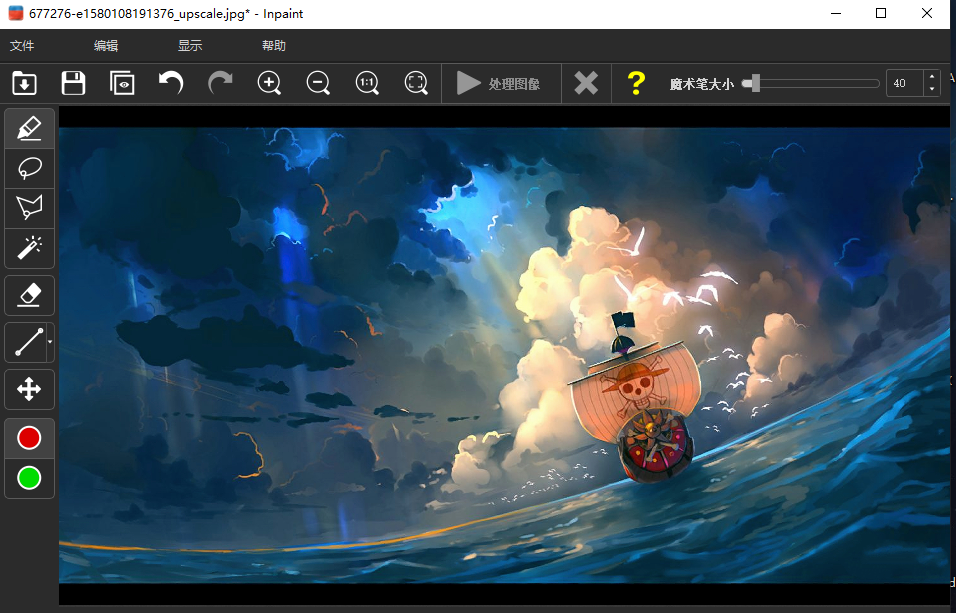Select the Eraser tool
Image resolution: width=956 pixels, height=613 pixels.
(x=29, y=296)
